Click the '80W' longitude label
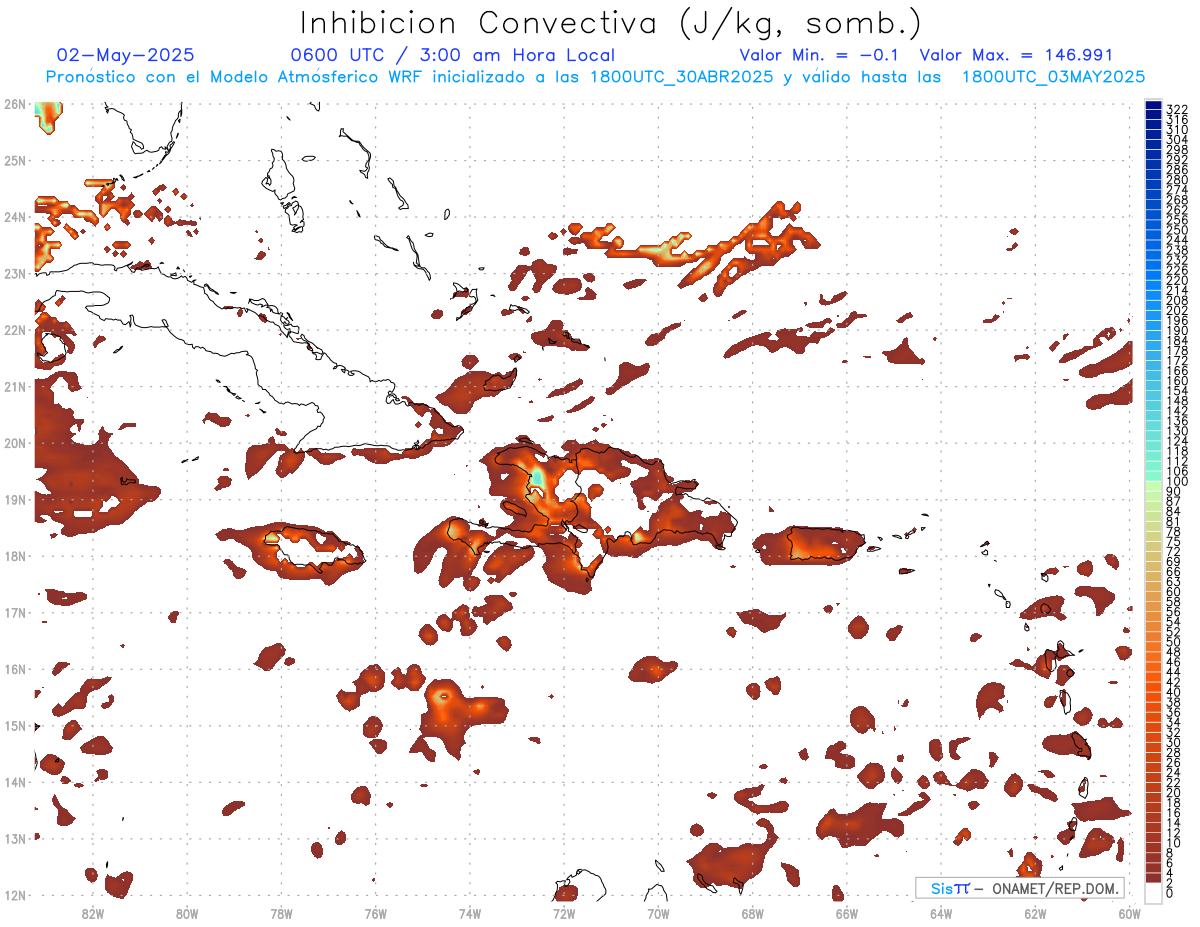 pyautogui.click(x=187, y=912)
